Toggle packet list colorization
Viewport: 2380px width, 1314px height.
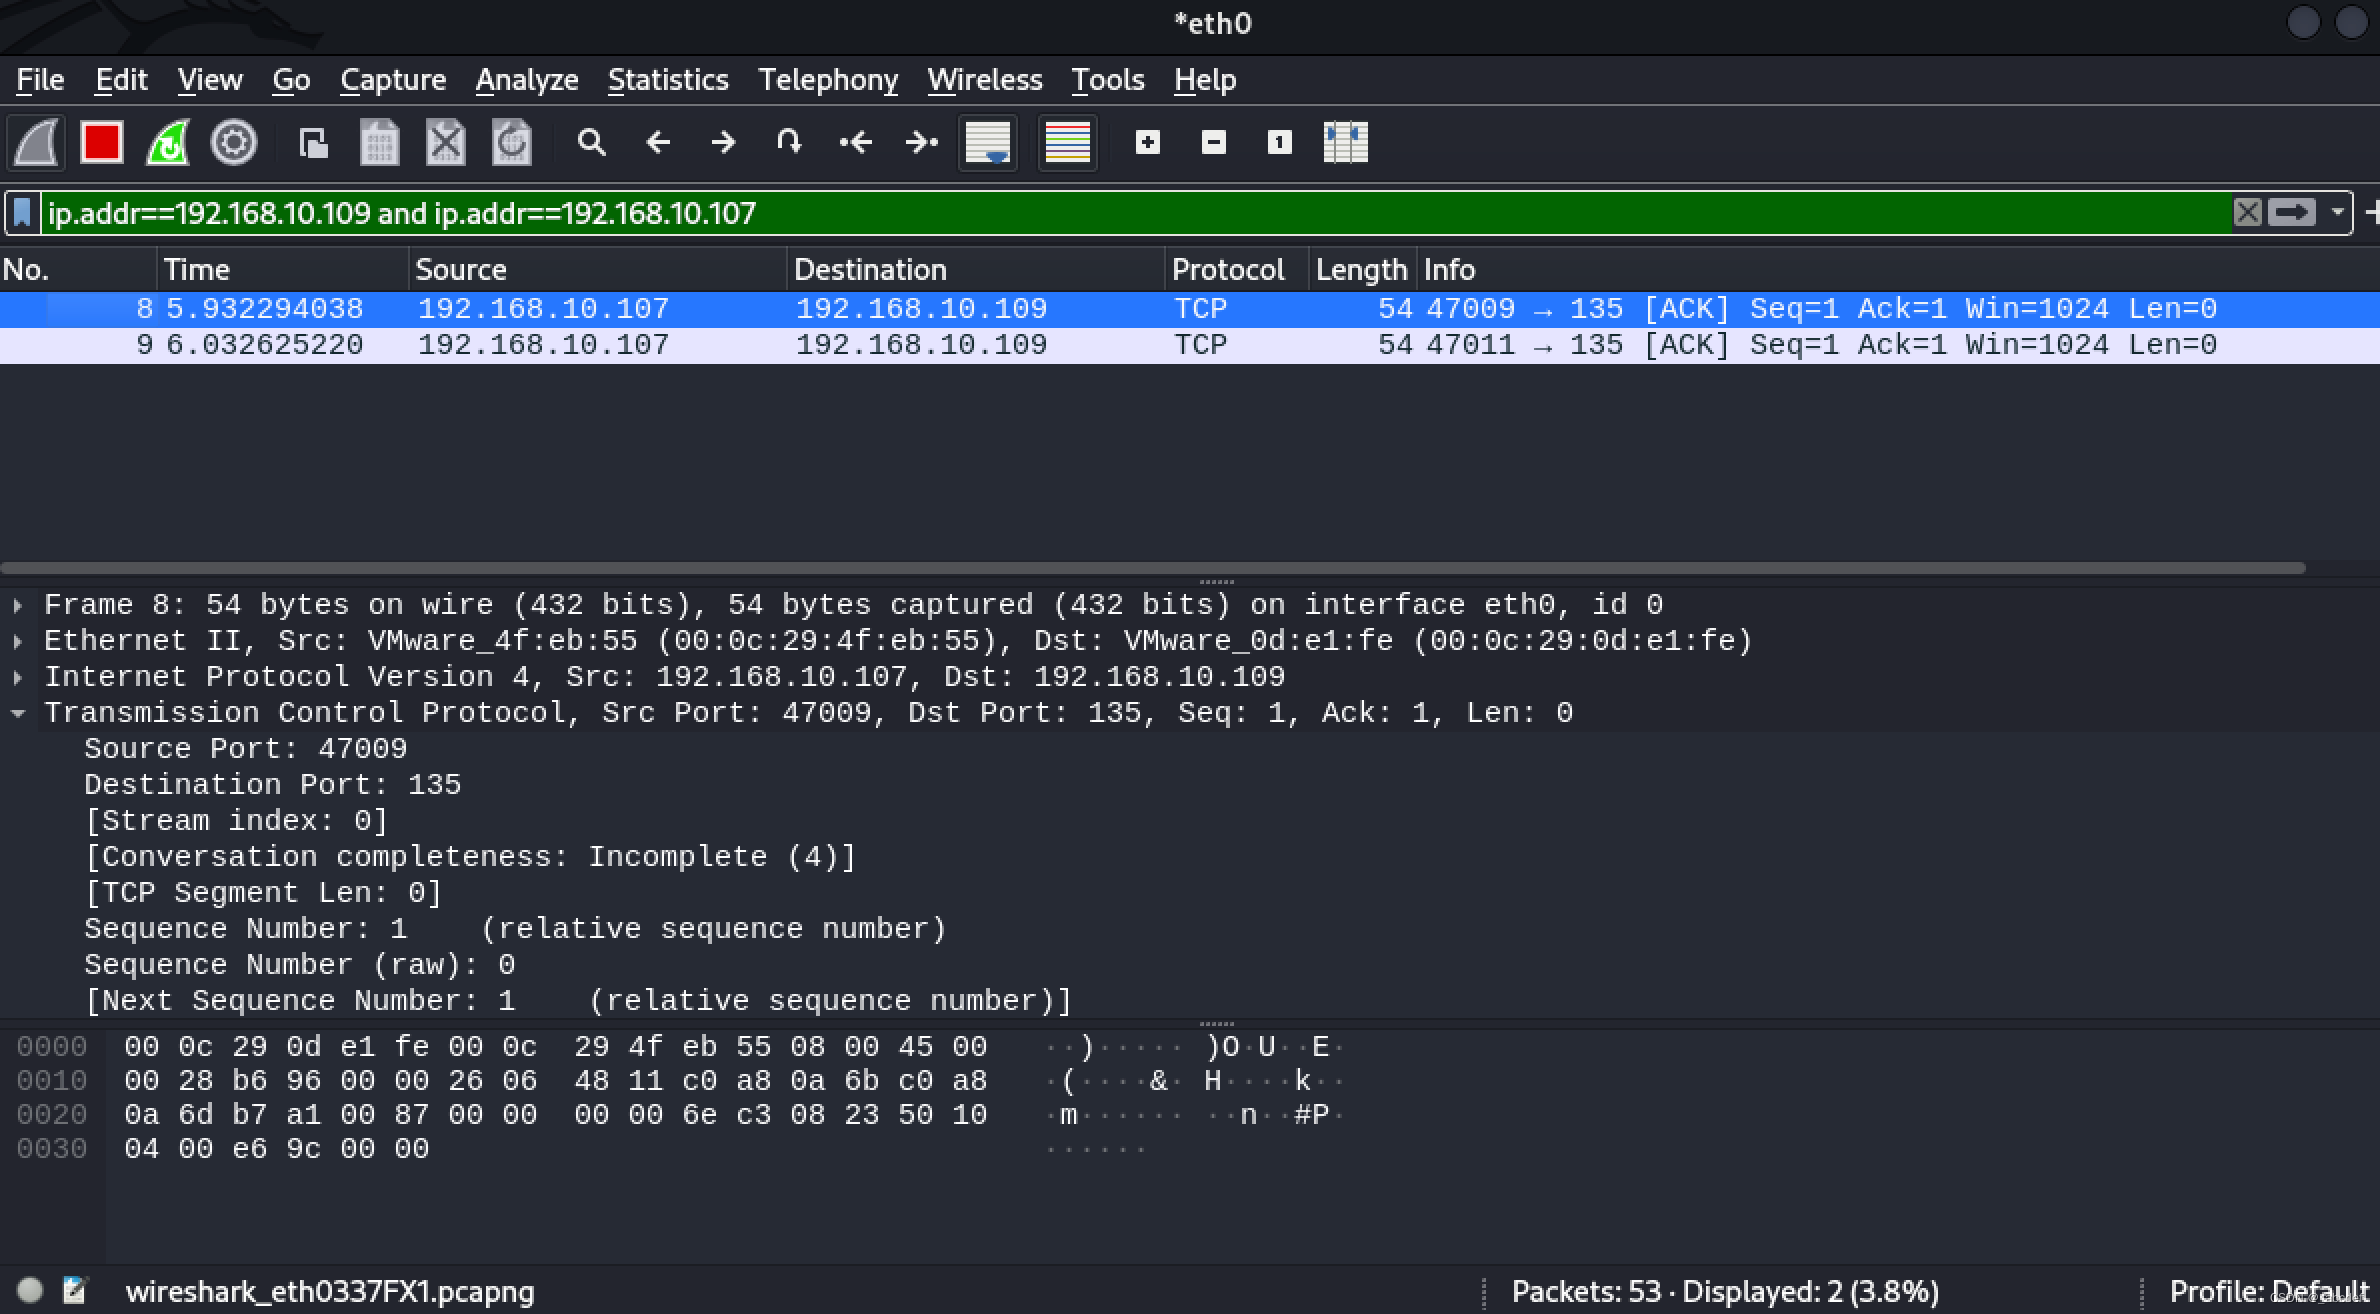[x=1067, y=142]
